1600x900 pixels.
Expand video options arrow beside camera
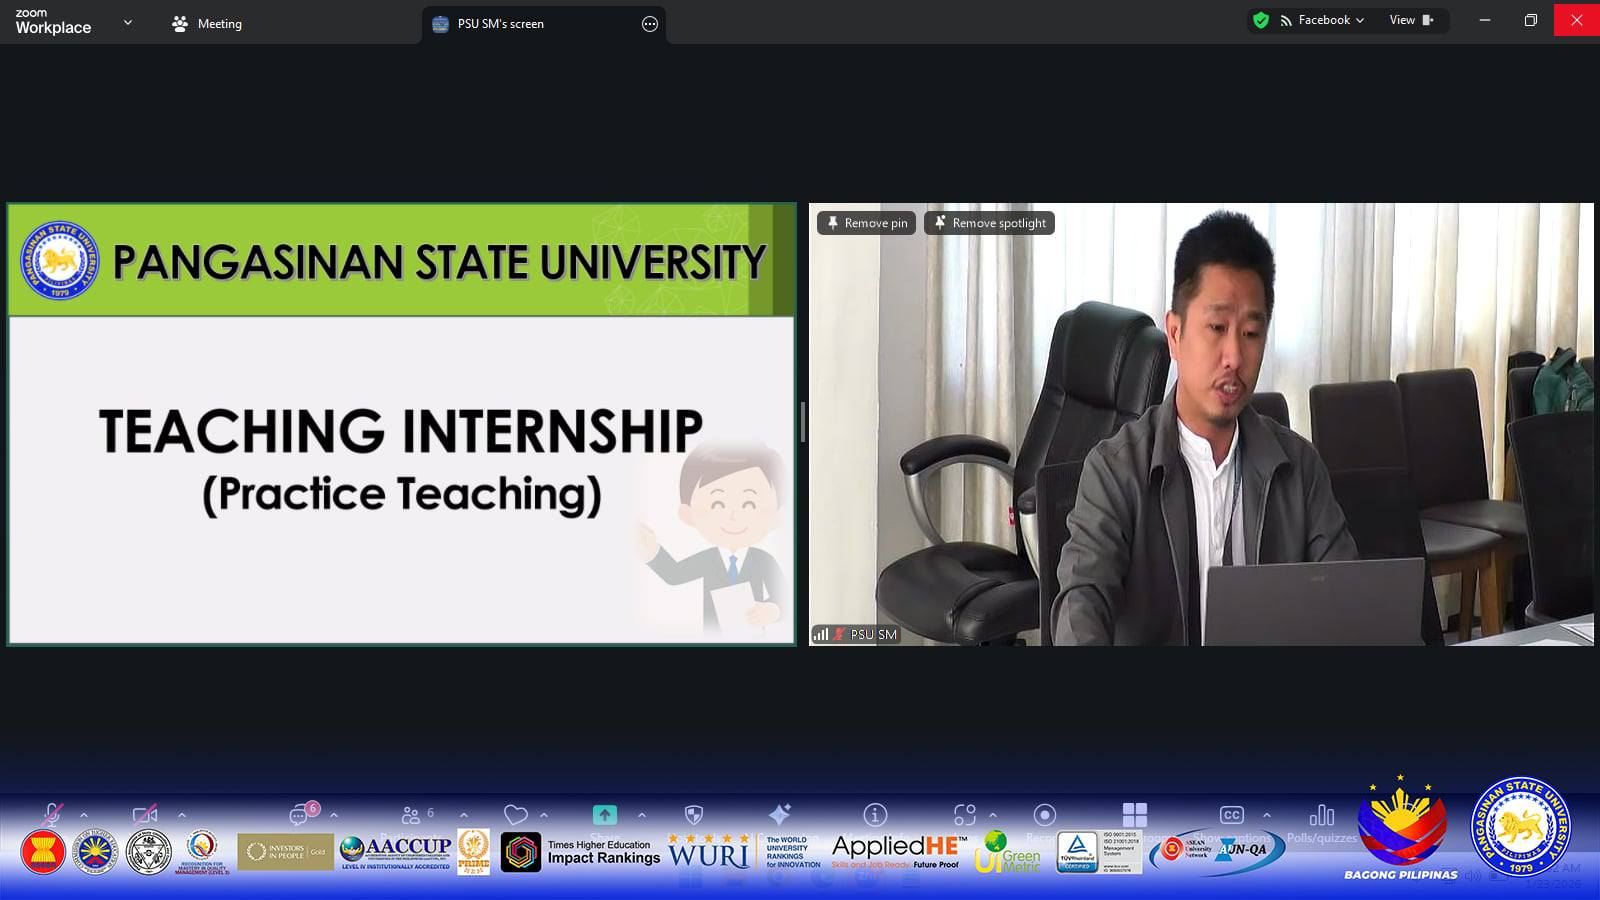182,815
